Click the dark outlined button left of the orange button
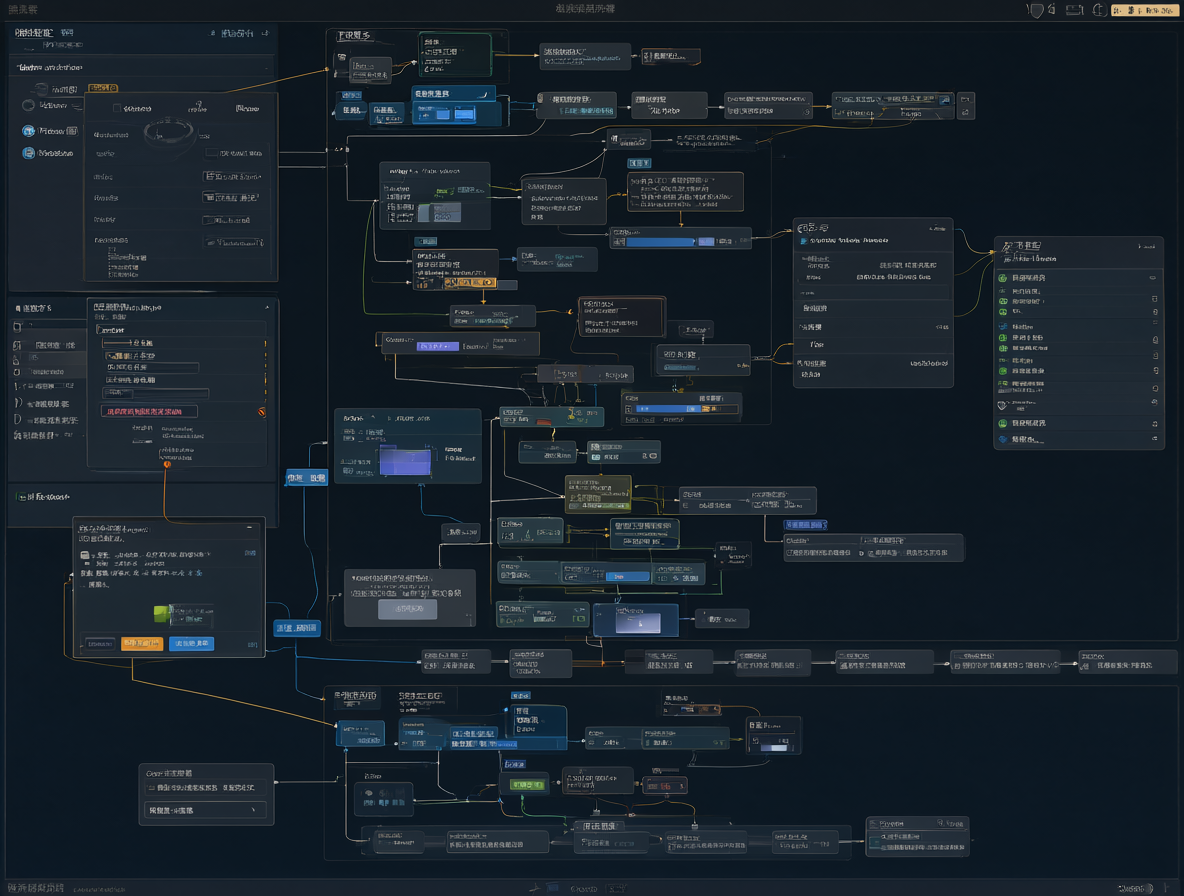 [x=100, y=643]
